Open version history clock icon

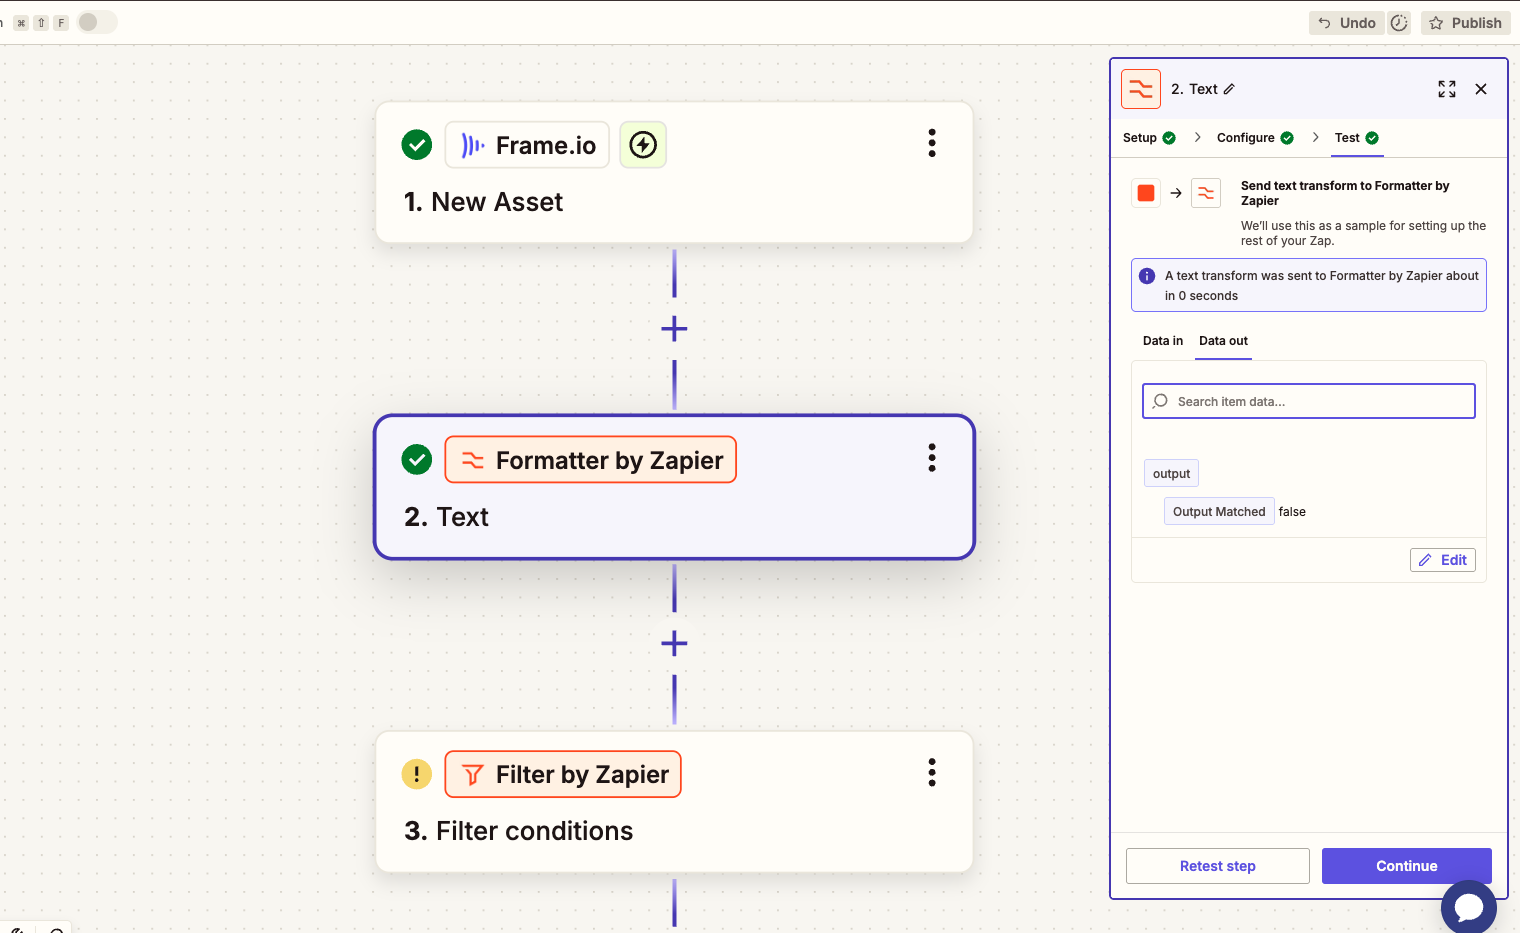(1399, 23)
